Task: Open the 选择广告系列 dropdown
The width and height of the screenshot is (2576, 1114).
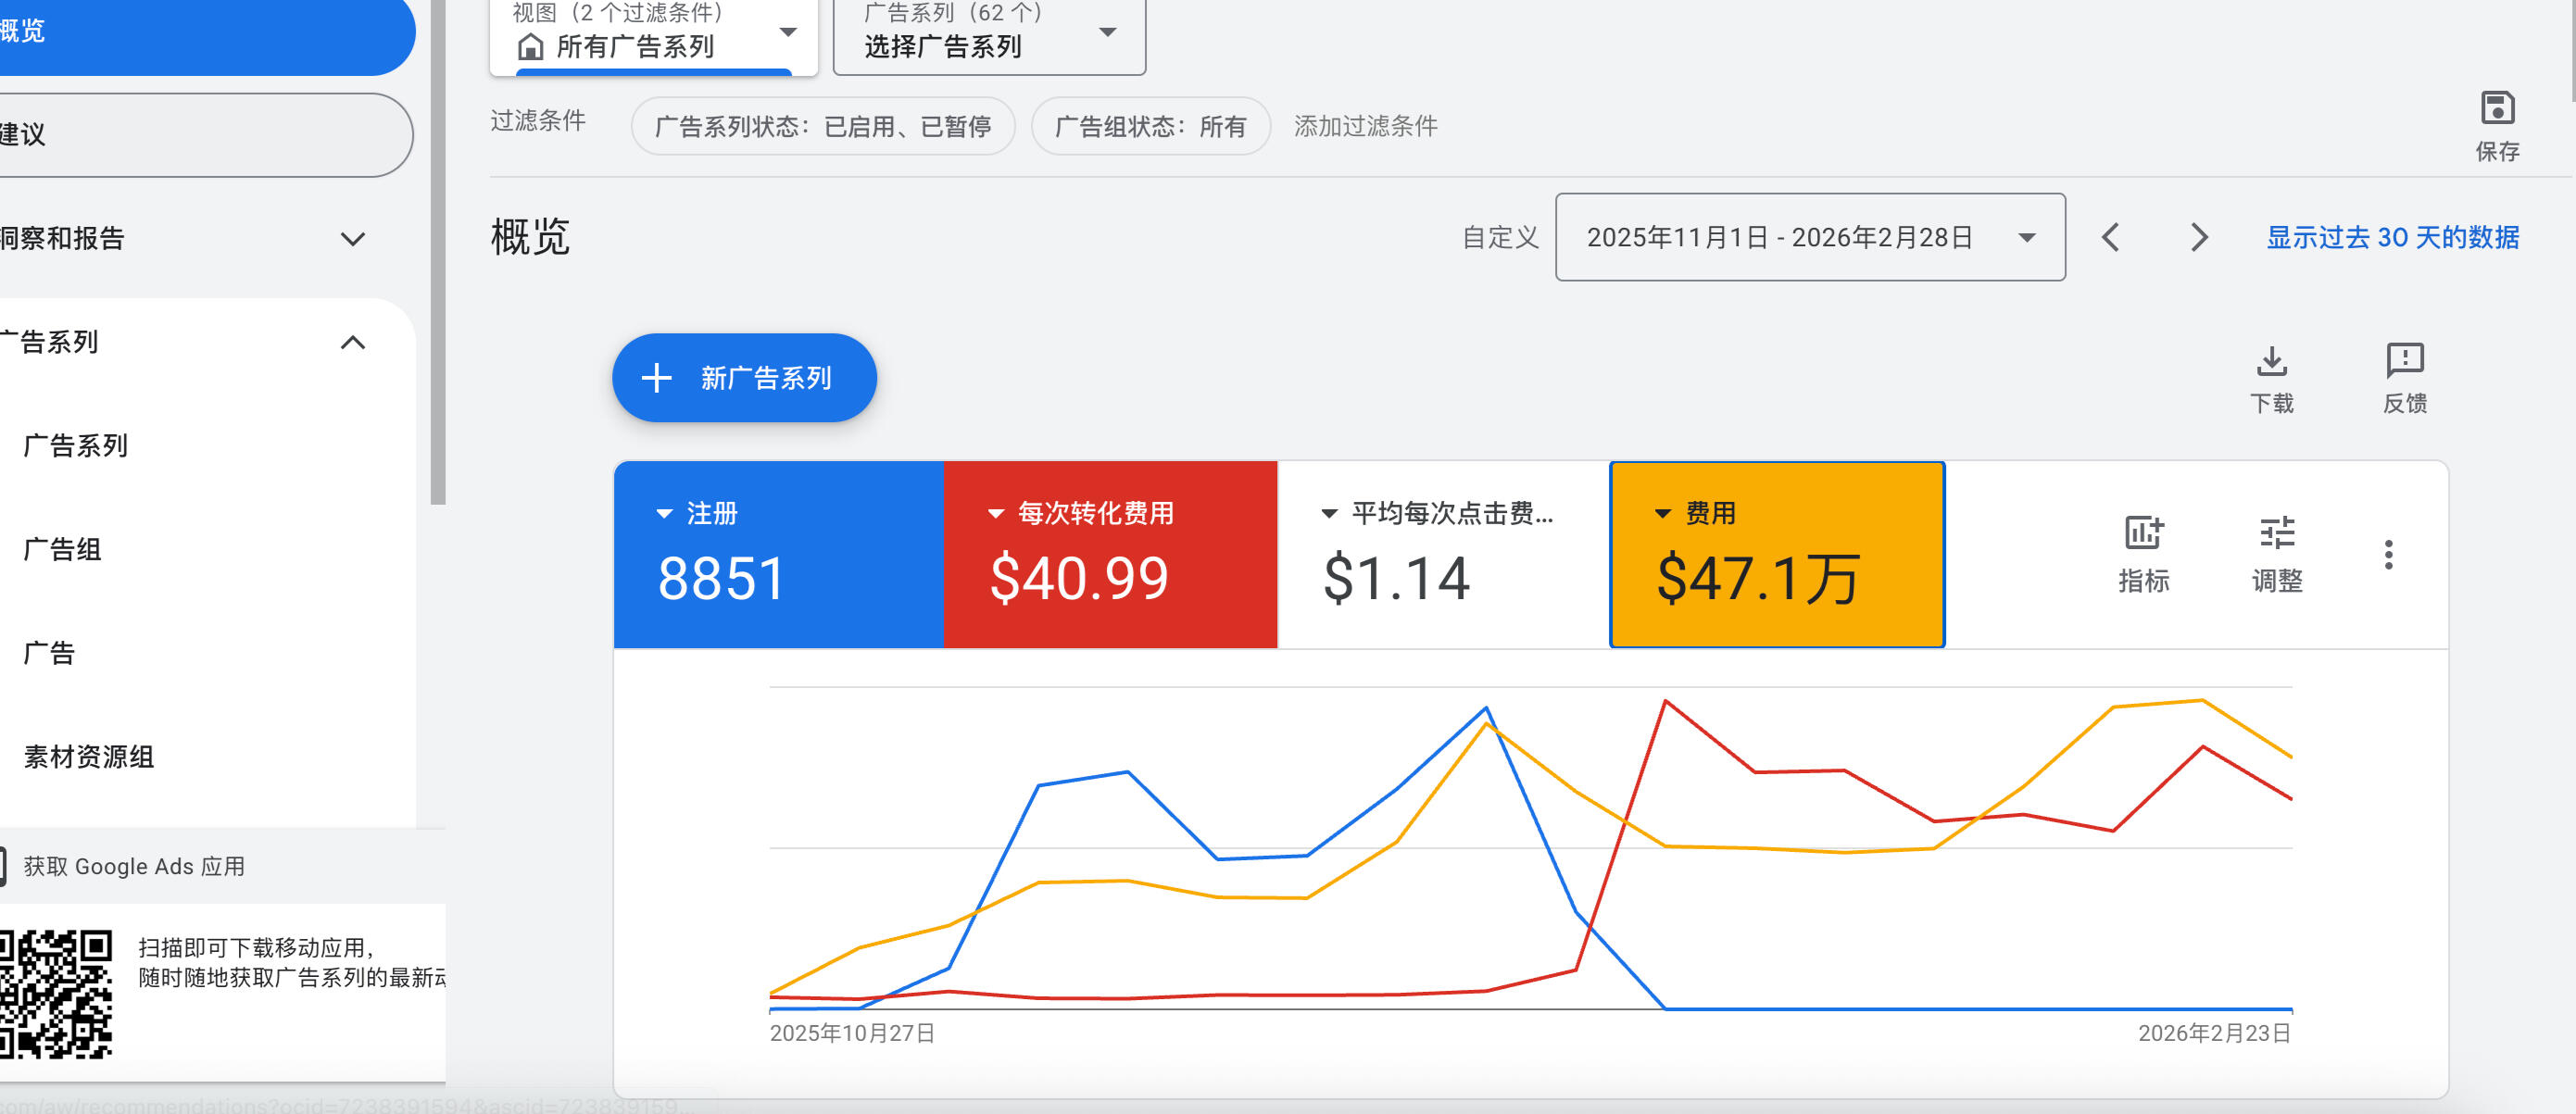Action: click(x=988, y=37)
